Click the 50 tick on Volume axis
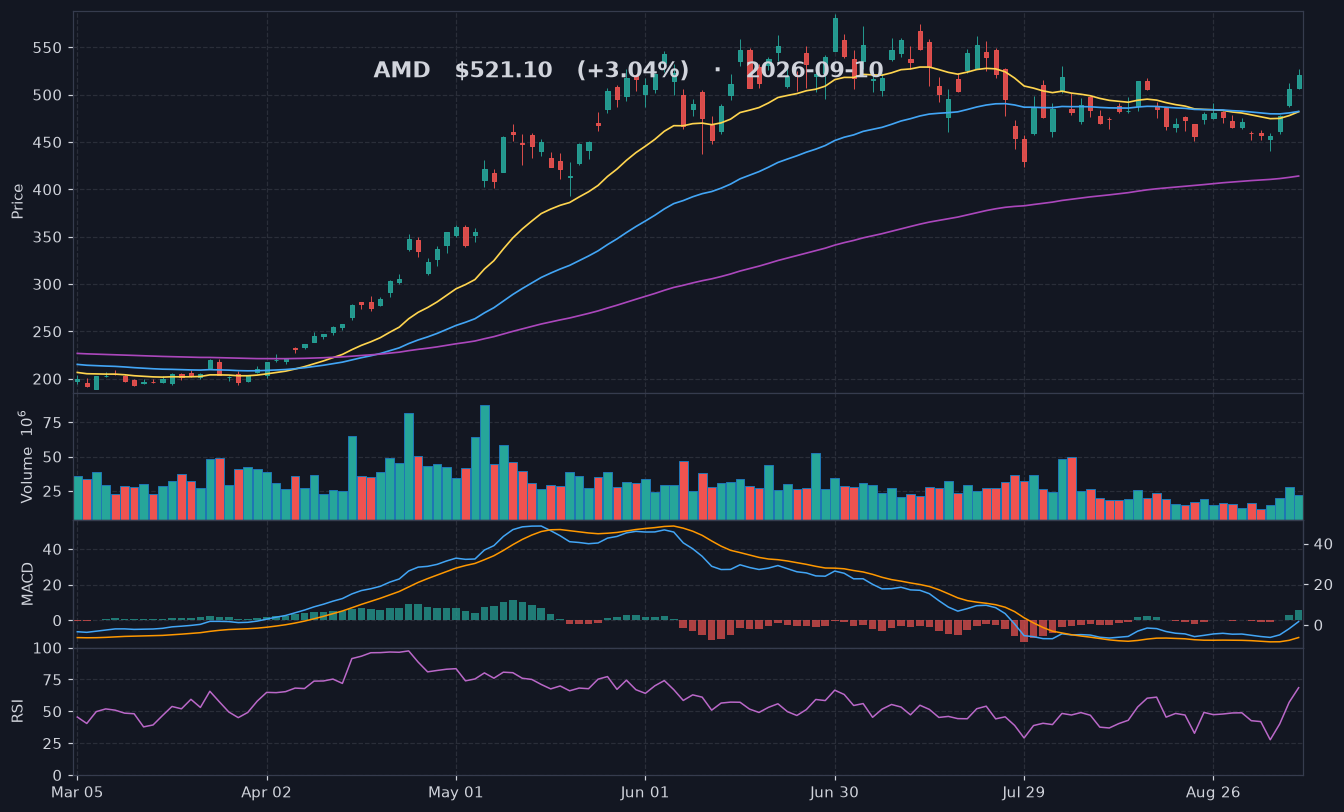This screenshot has width=1344, height=812. click(x=55, y=458)
